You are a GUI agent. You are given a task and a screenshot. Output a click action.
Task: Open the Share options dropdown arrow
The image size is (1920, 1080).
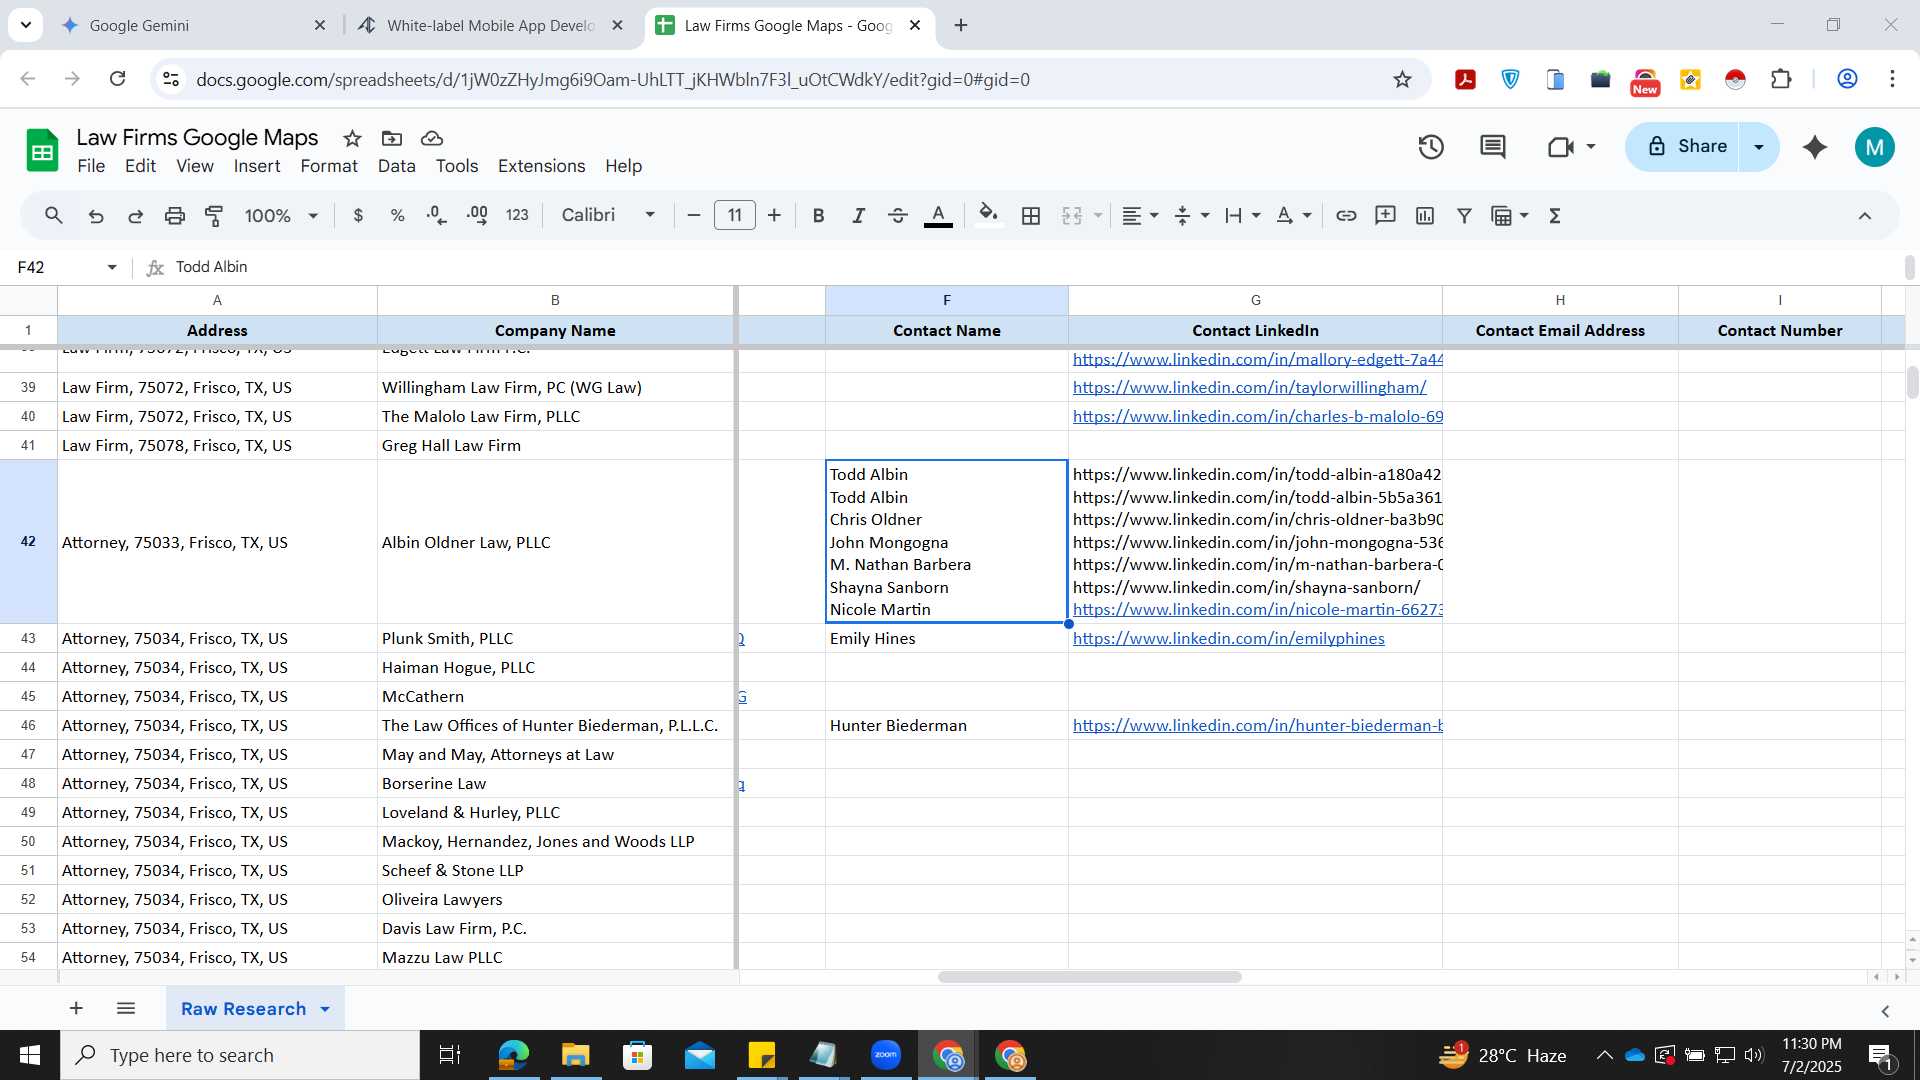(x=1759, y=147)
